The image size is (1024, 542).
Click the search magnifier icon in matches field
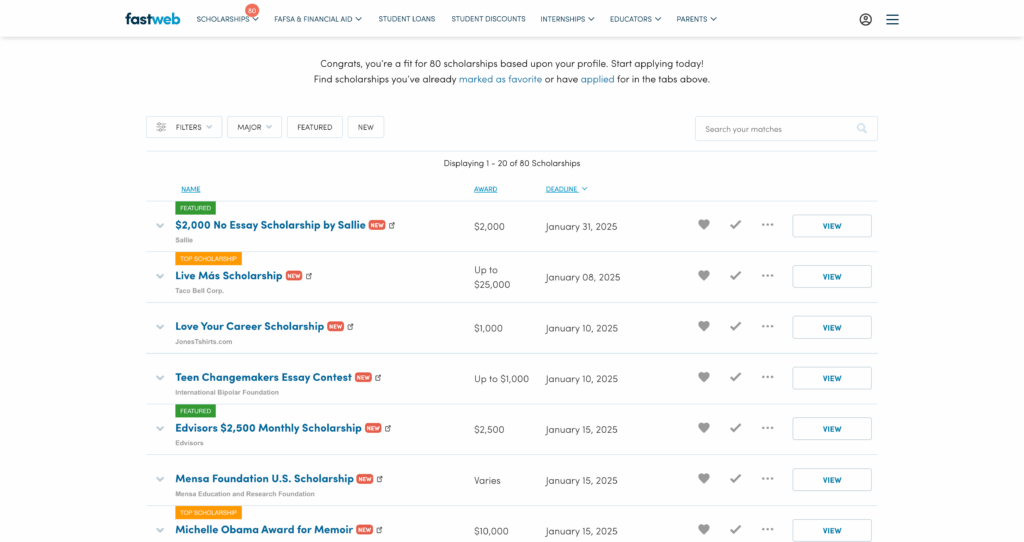click(x=862, y=128)
